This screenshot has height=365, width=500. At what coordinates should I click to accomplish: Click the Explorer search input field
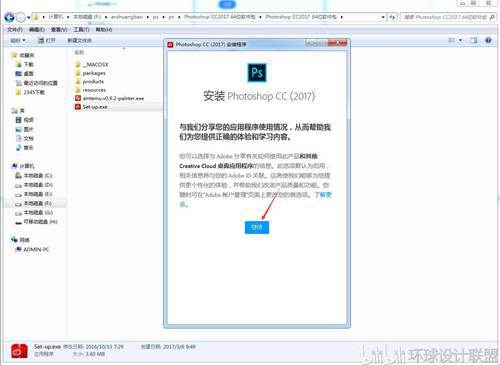click(x=448, y=17)
